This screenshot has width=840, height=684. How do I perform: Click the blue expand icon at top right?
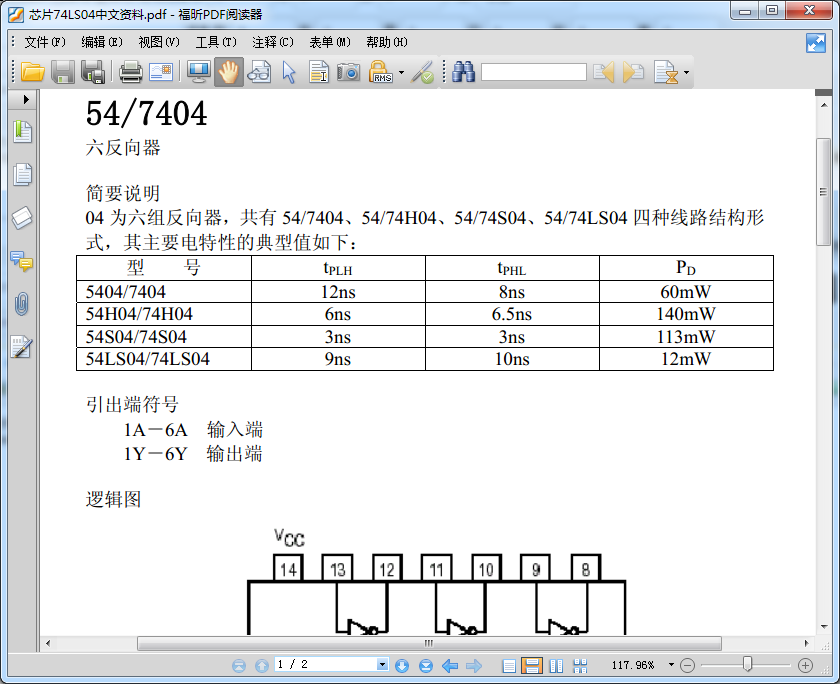[815, 43]
